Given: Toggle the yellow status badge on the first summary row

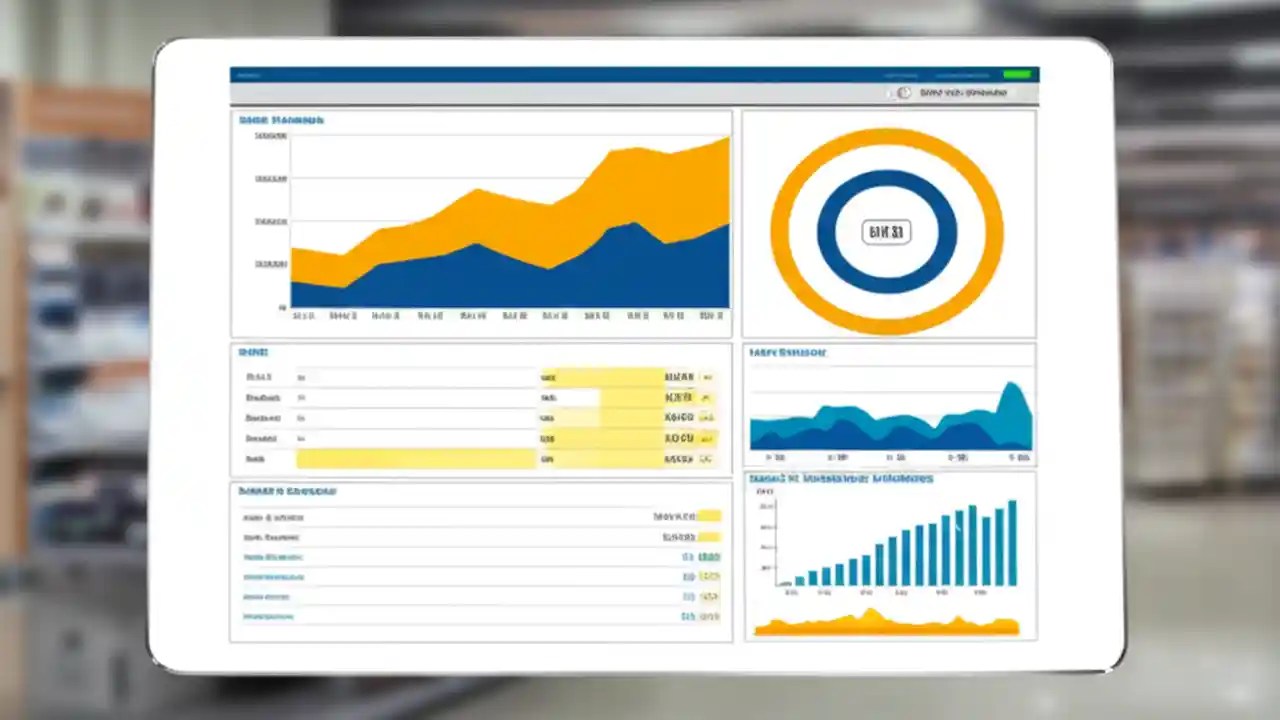Looking at the screenshot, I should [x=708, y=516].
